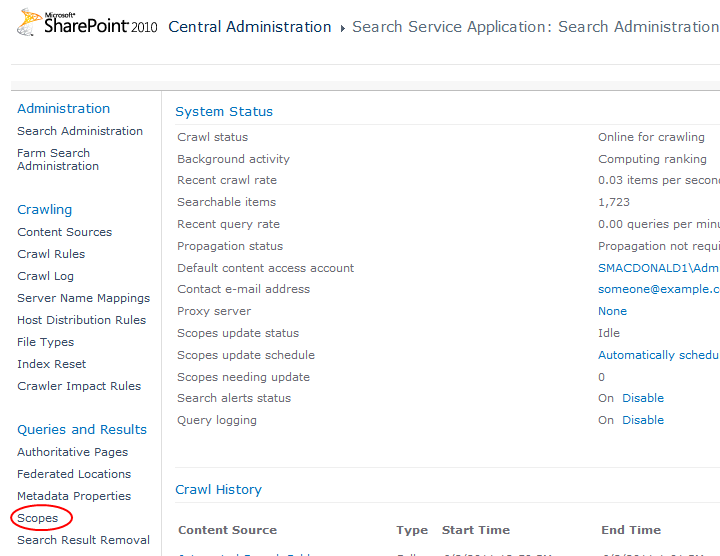Open Authoritative Pages
Viewport: 720px width, 556px height.
[73, 452]
